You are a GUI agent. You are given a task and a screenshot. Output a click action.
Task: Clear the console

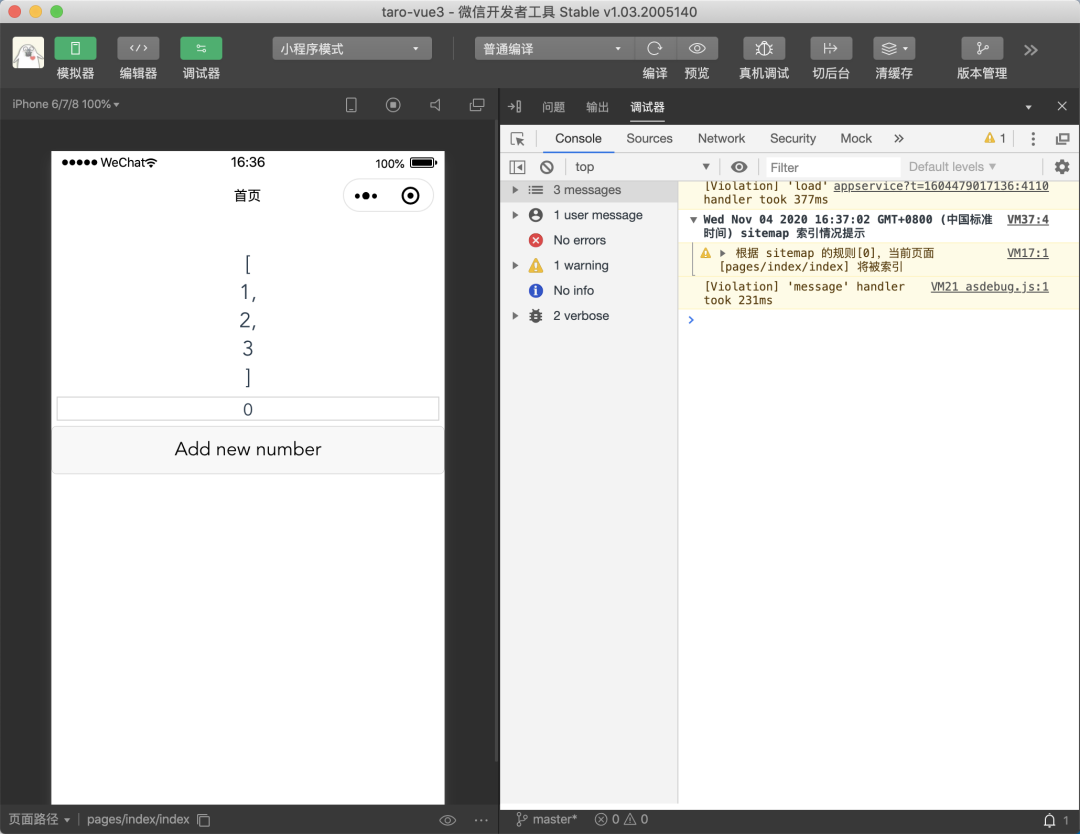point(547,167)
